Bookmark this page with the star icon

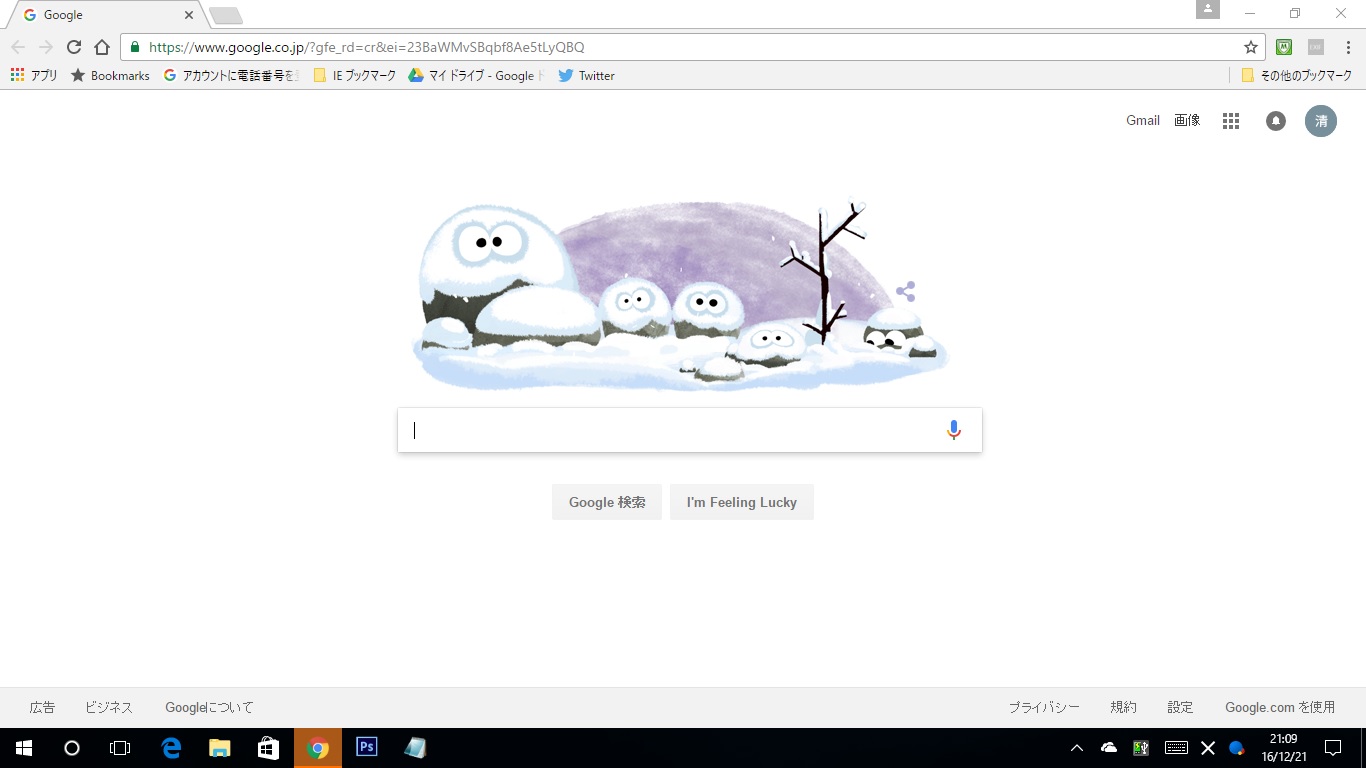tap(1250, 47)
